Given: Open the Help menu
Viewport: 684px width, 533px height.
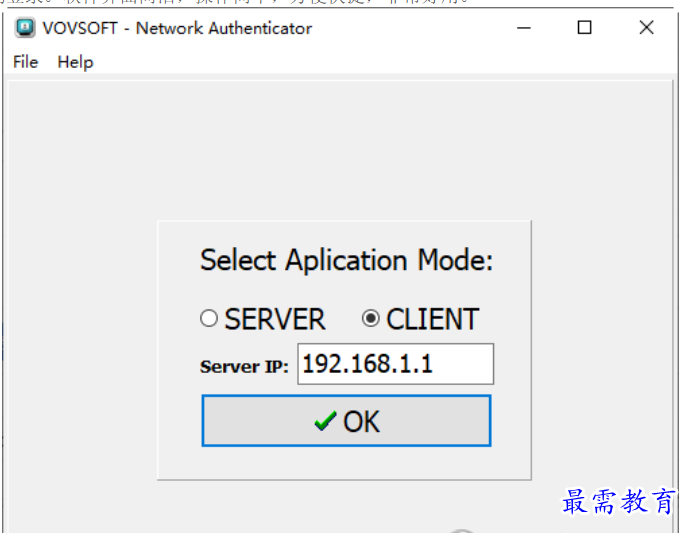Looking at the screenshot, I should (75, 62).
